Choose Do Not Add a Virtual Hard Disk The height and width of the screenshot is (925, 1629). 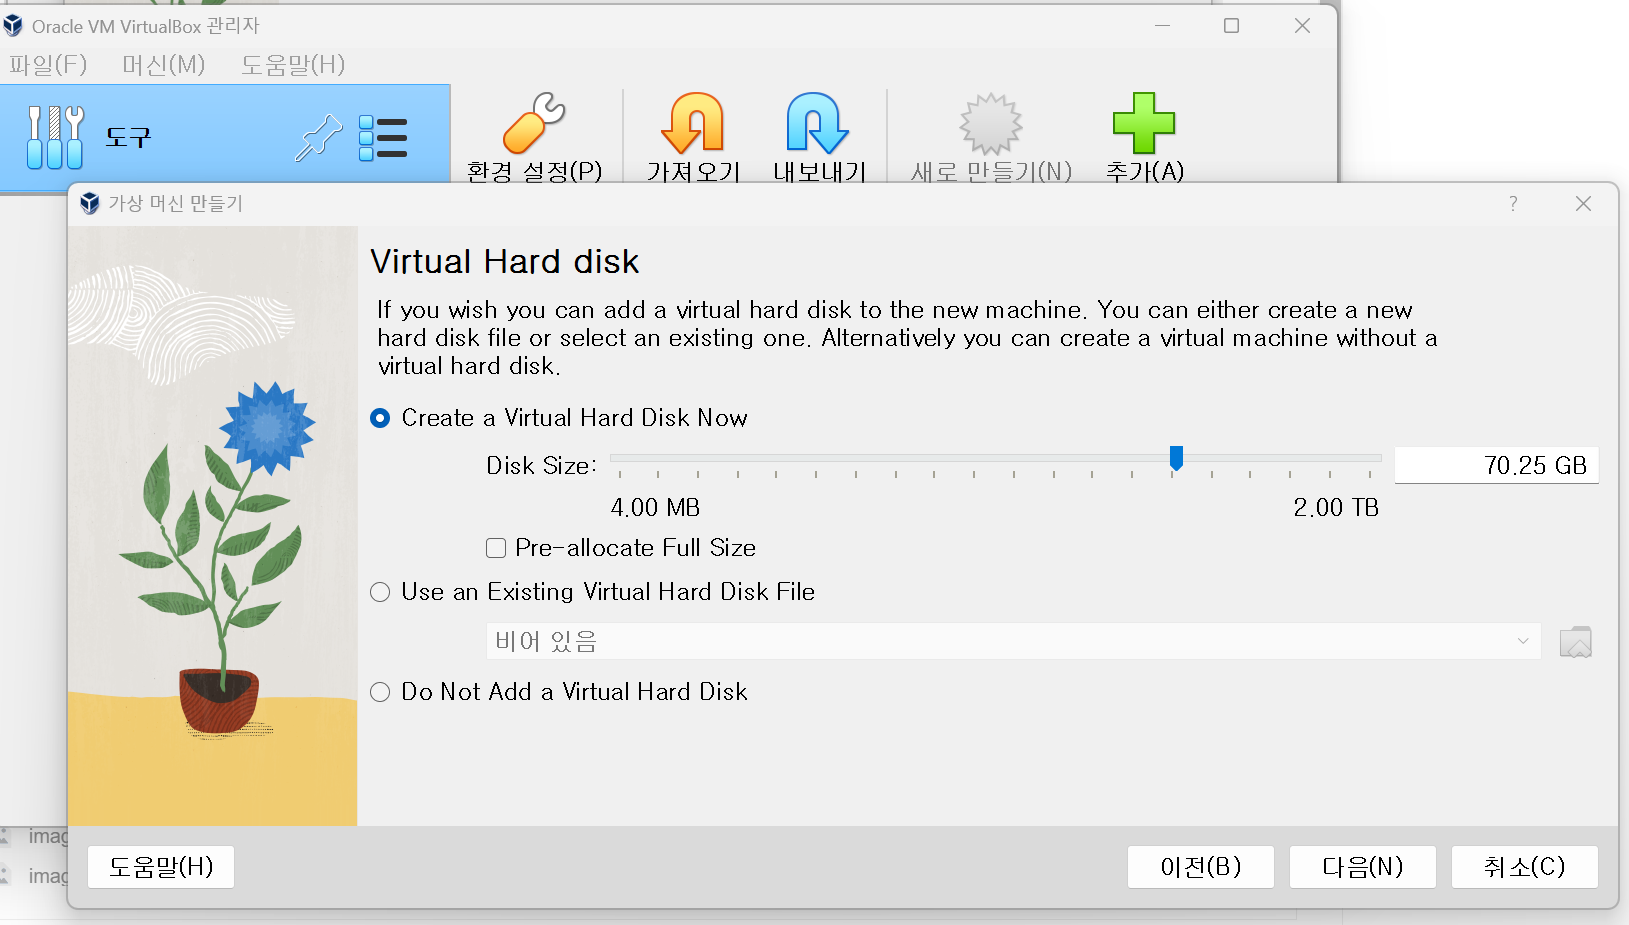click(380, 692)
